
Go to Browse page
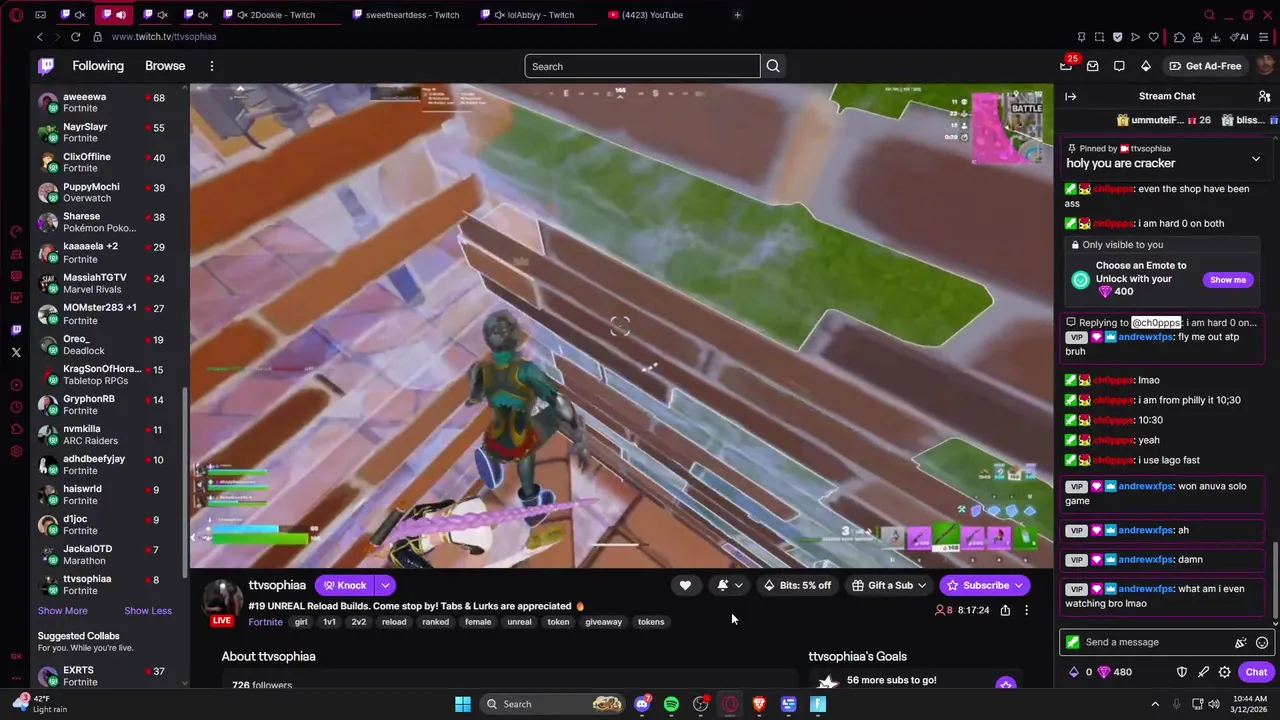point(165,66)
